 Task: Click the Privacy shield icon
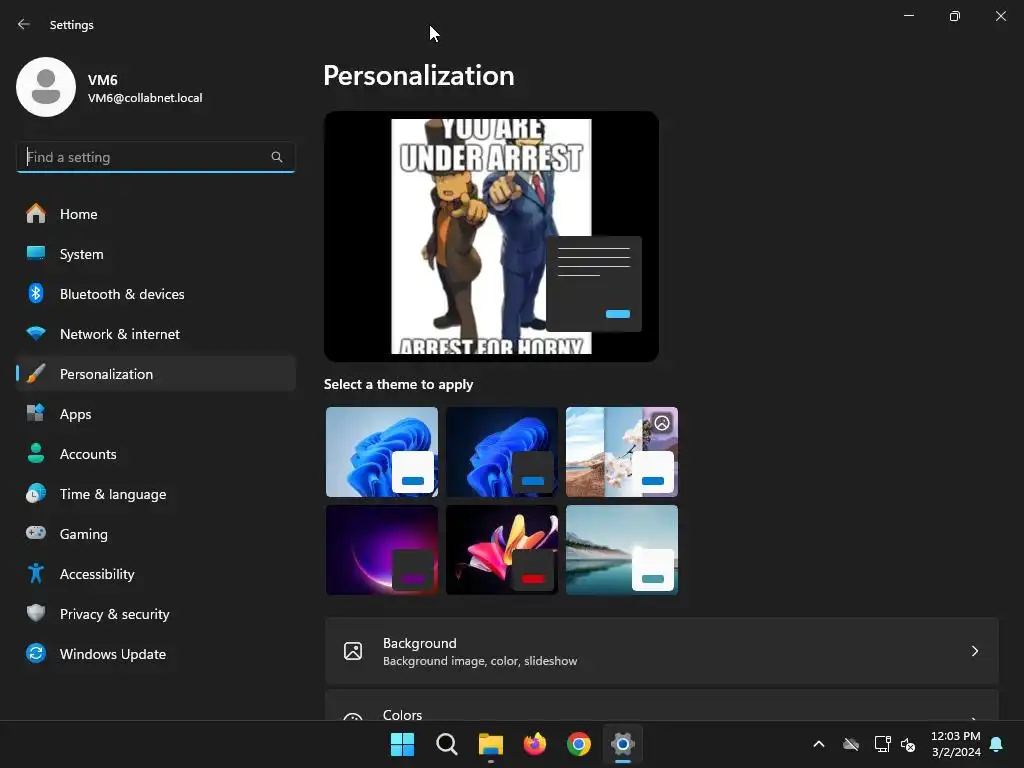36,613
